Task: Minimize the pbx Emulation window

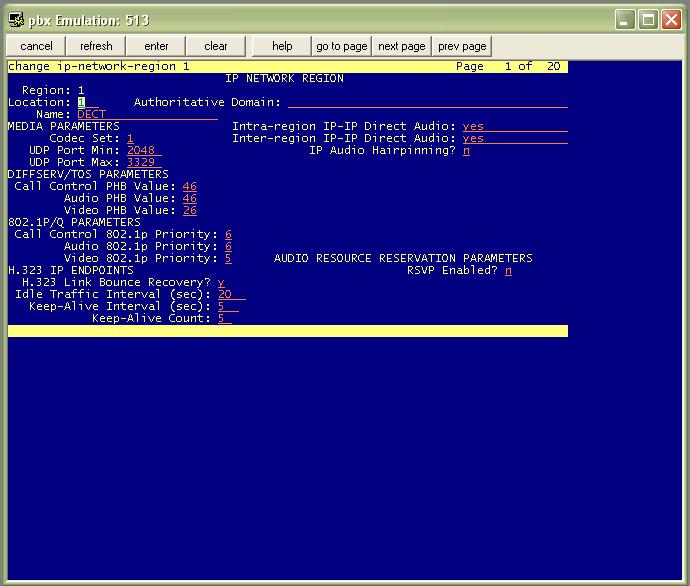Action: (624, 20)
